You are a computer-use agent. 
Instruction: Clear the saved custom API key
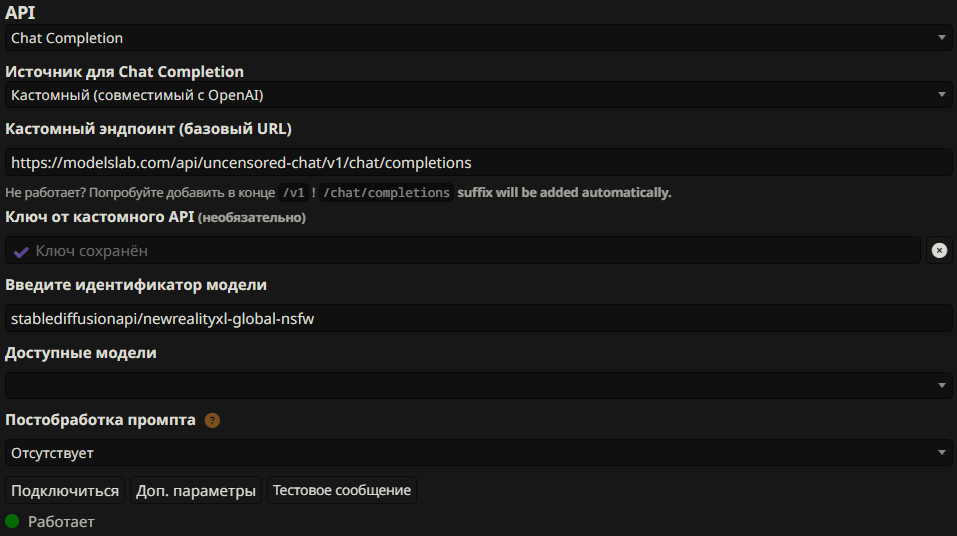point(939,250)
